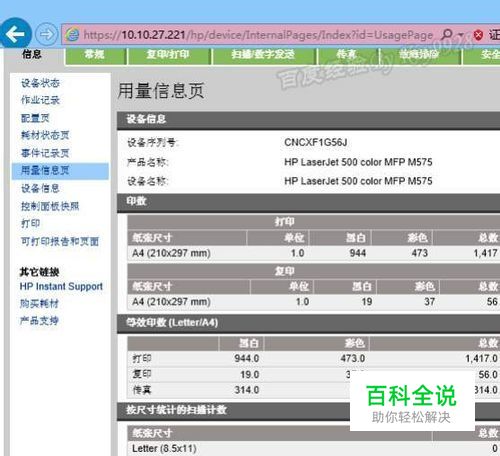Image resolution: width=500 pixels, height=456 pixels.
Task: Click the equivalent color value 473.0
Action: click(x=353, y=359)
